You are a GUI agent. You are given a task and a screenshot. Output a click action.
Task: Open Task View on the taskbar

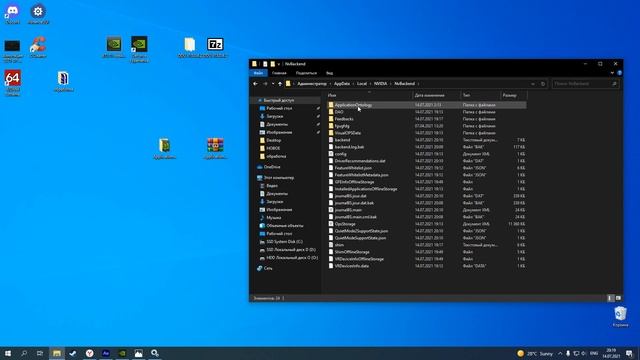[40, 353]
